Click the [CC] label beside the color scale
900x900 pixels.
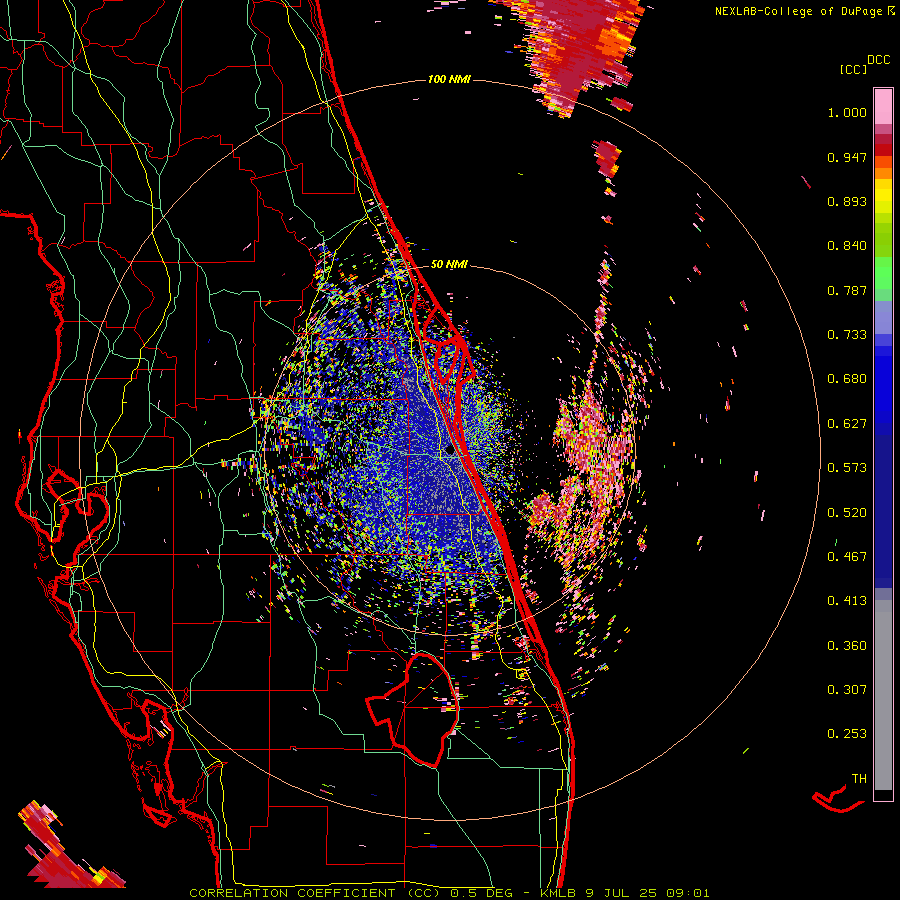(x=853, y=69)
